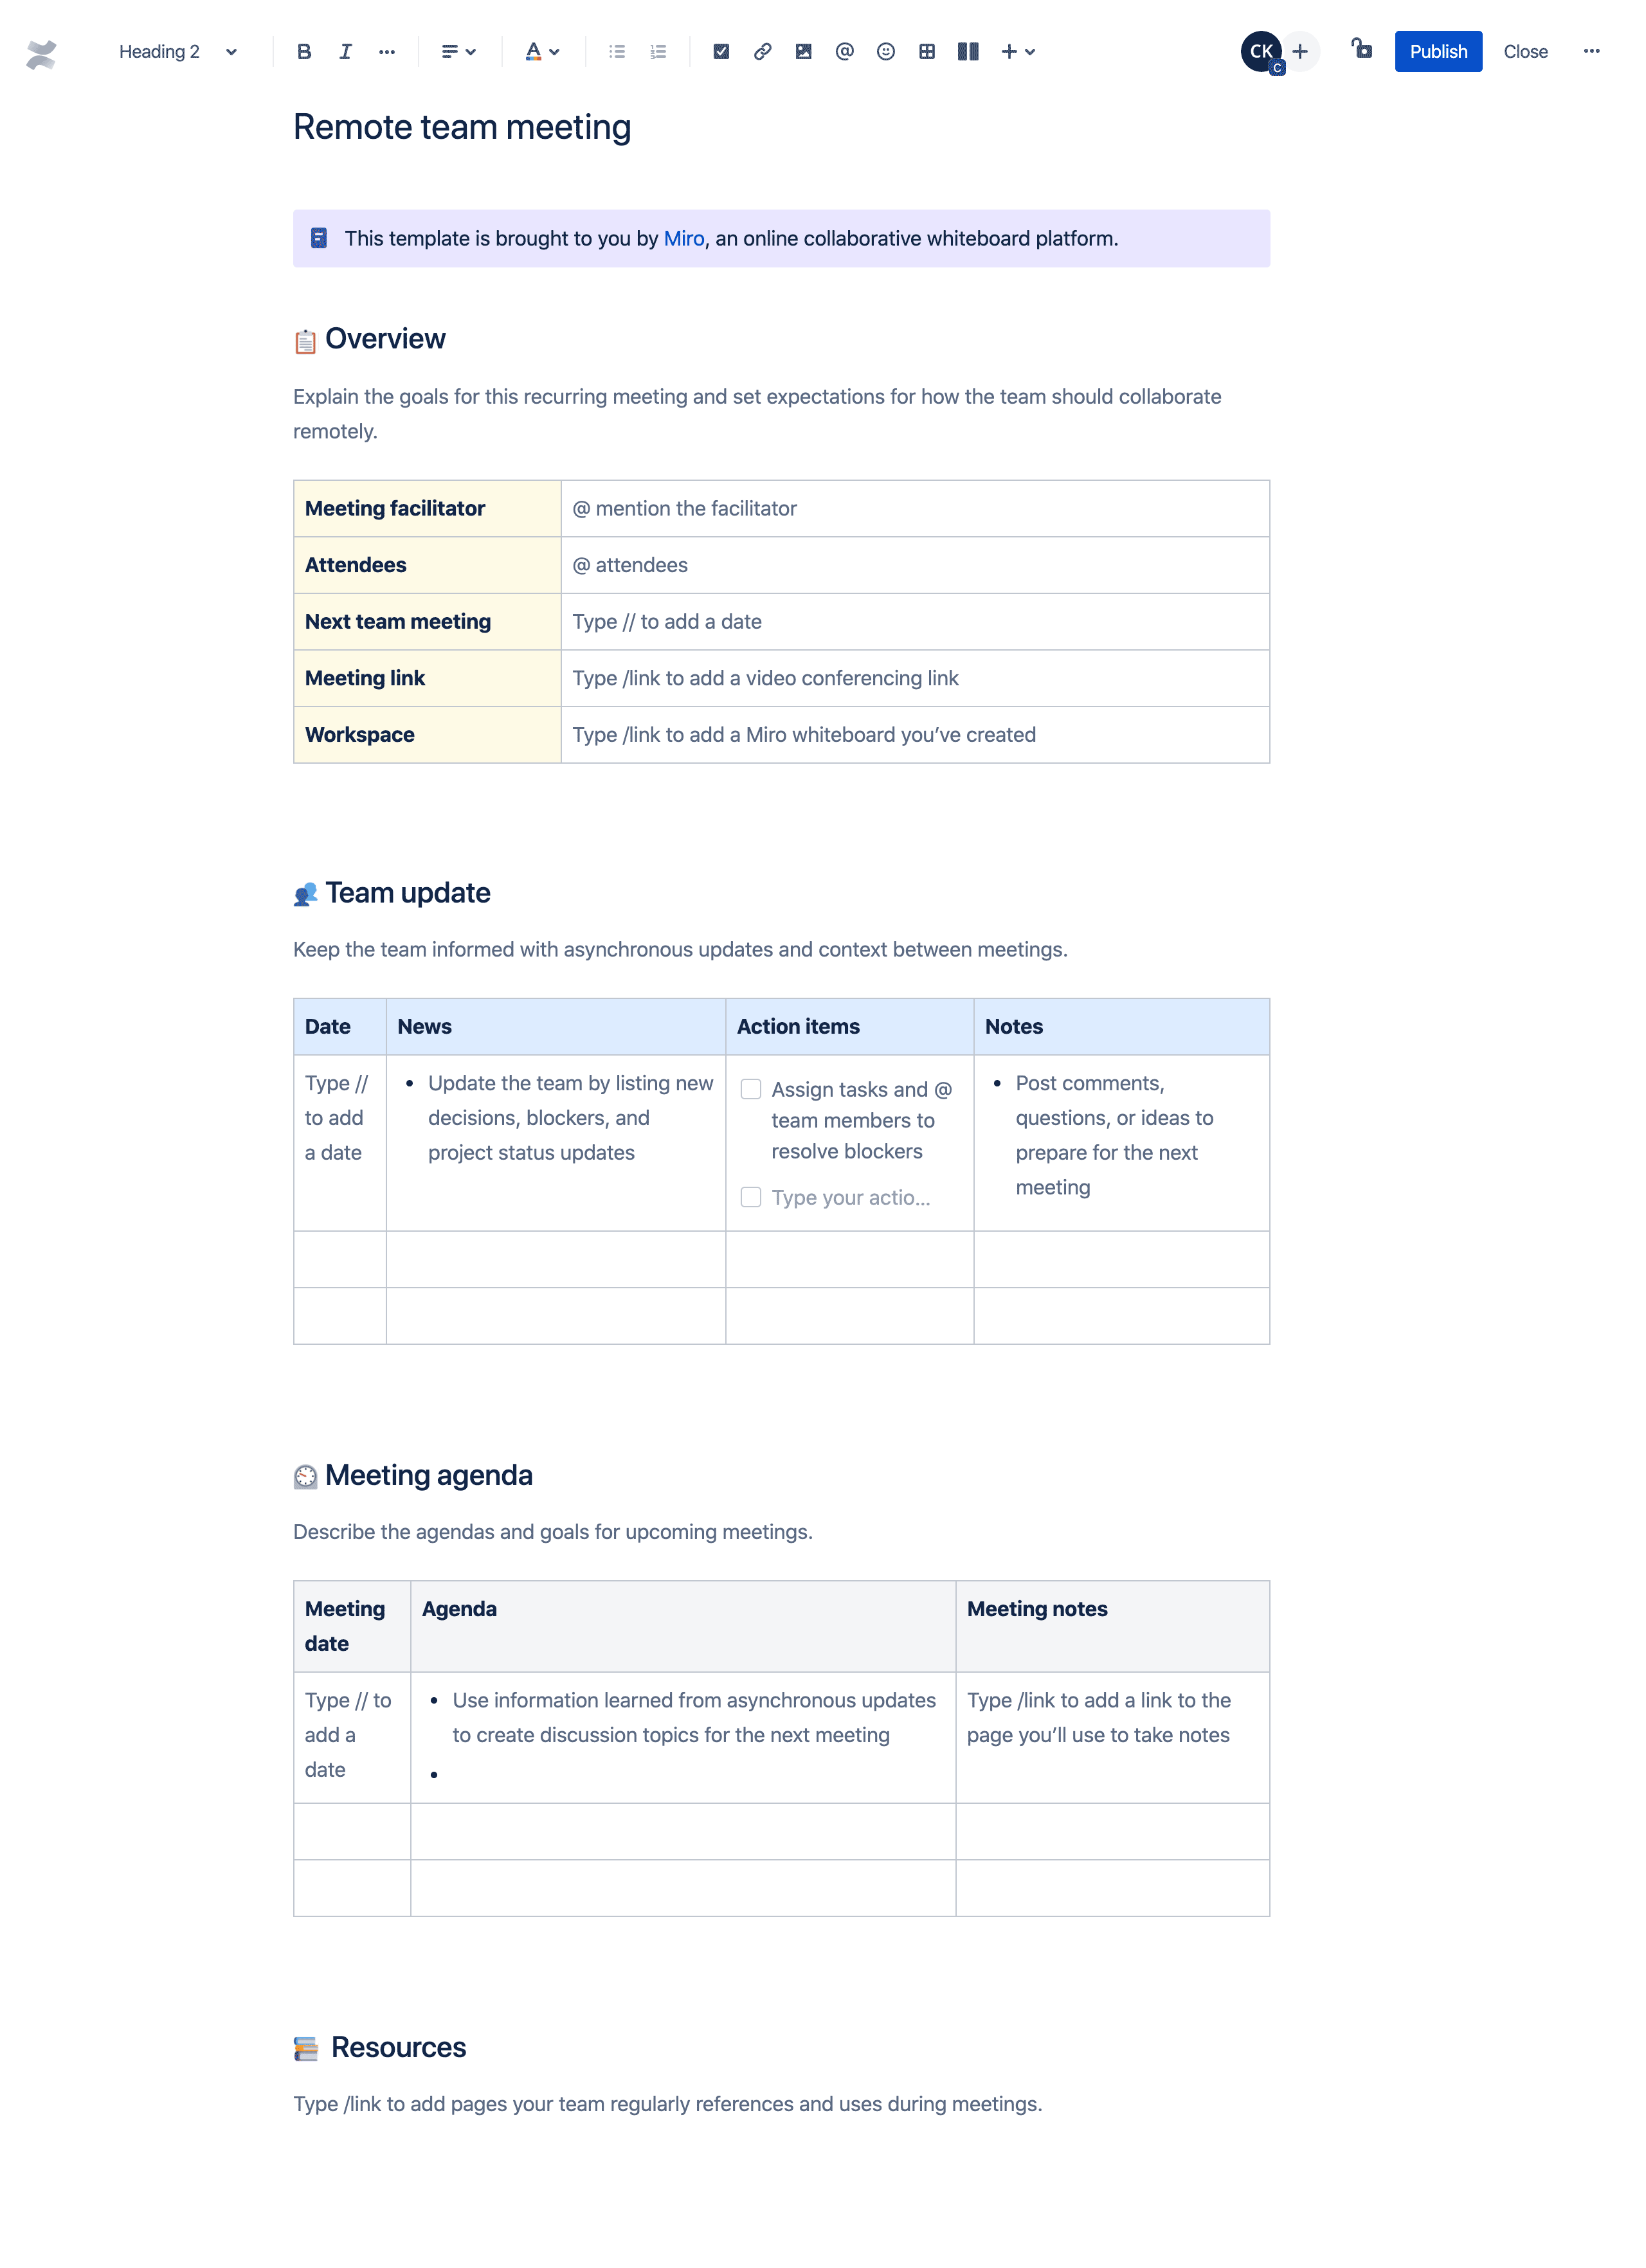Click the mention user icon
Viewport: 1646px width, 2268px height.
click(x=843, y=51)
